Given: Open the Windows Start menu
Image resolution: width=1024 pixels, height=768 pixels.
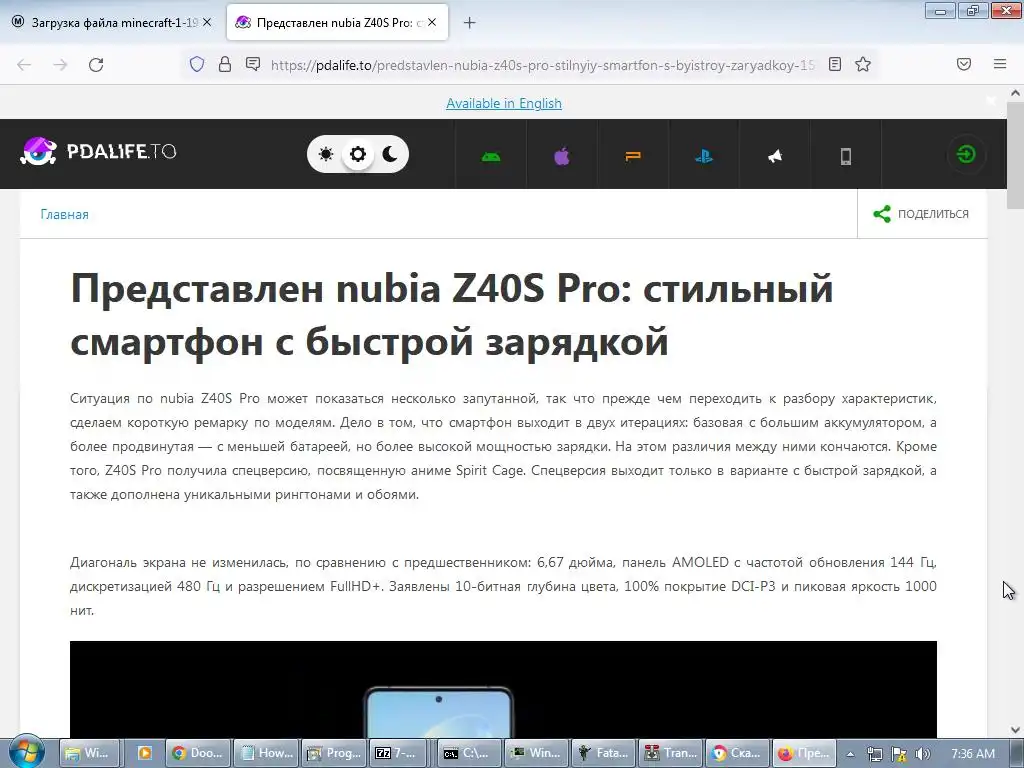Looking at the screenshot, I should [x=26, y=752].
